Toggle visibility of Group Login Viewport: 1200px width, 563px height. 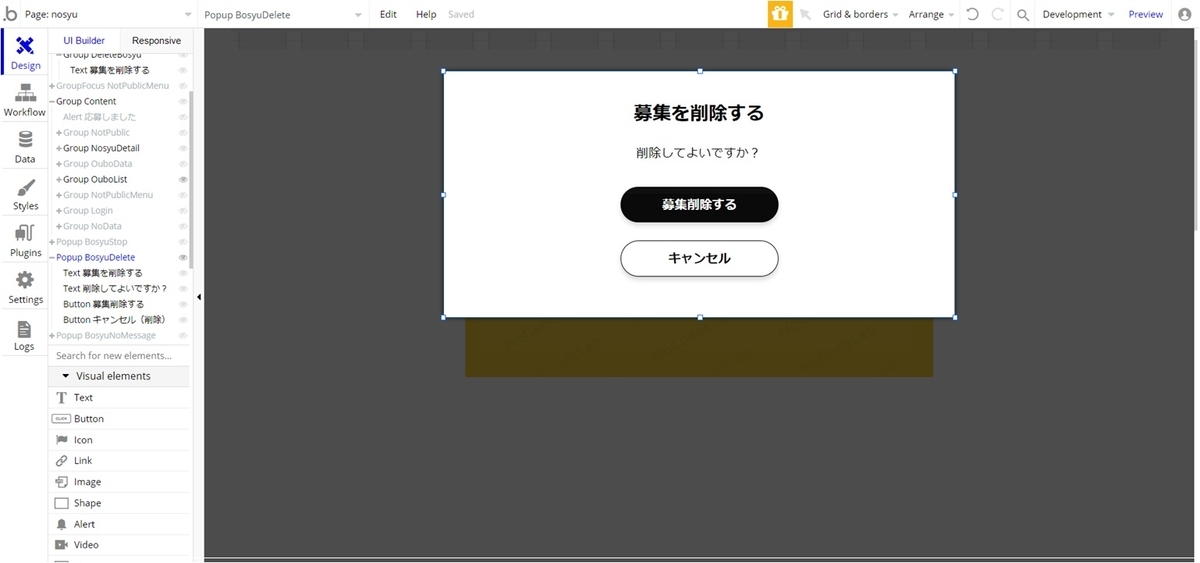coord(183,211)
